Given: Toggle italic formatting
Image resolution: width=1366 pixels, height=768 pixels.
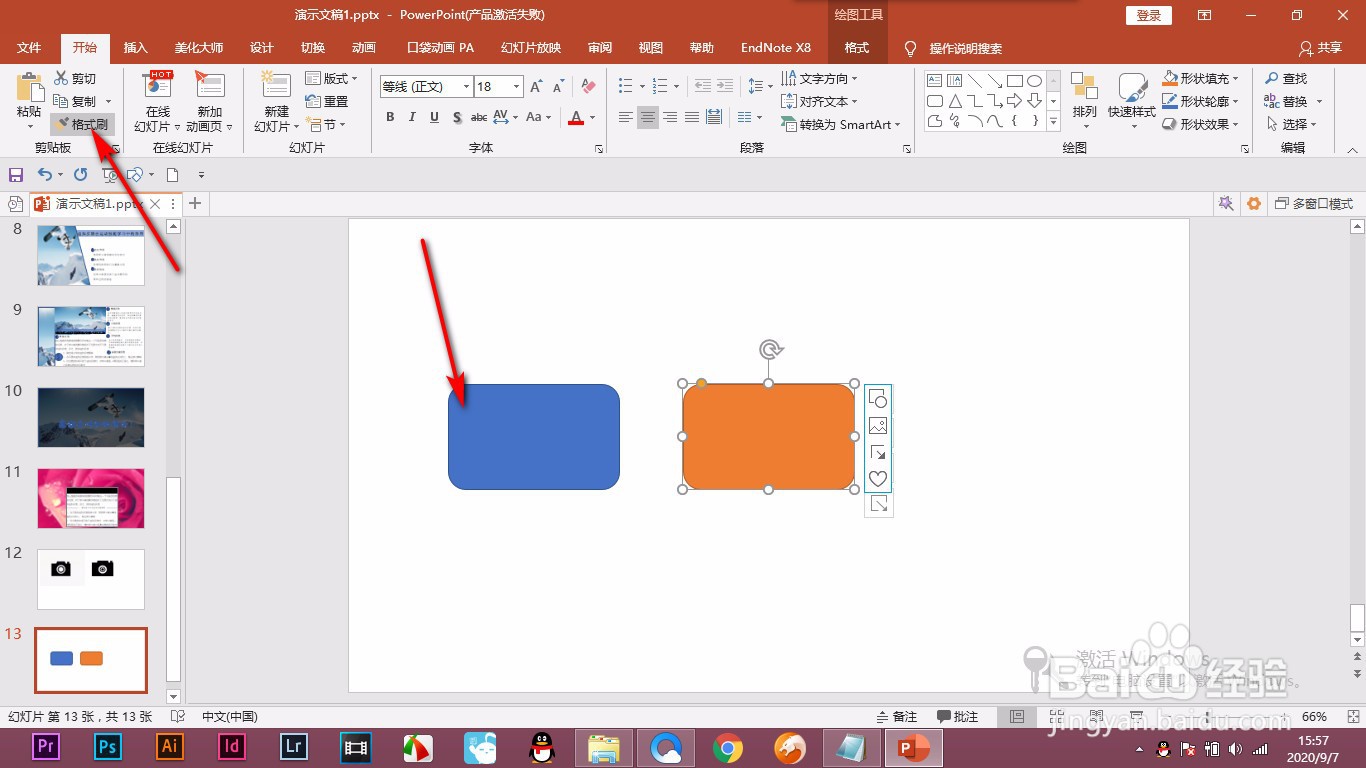Looking at the screenshot, I should click(412, 117).
